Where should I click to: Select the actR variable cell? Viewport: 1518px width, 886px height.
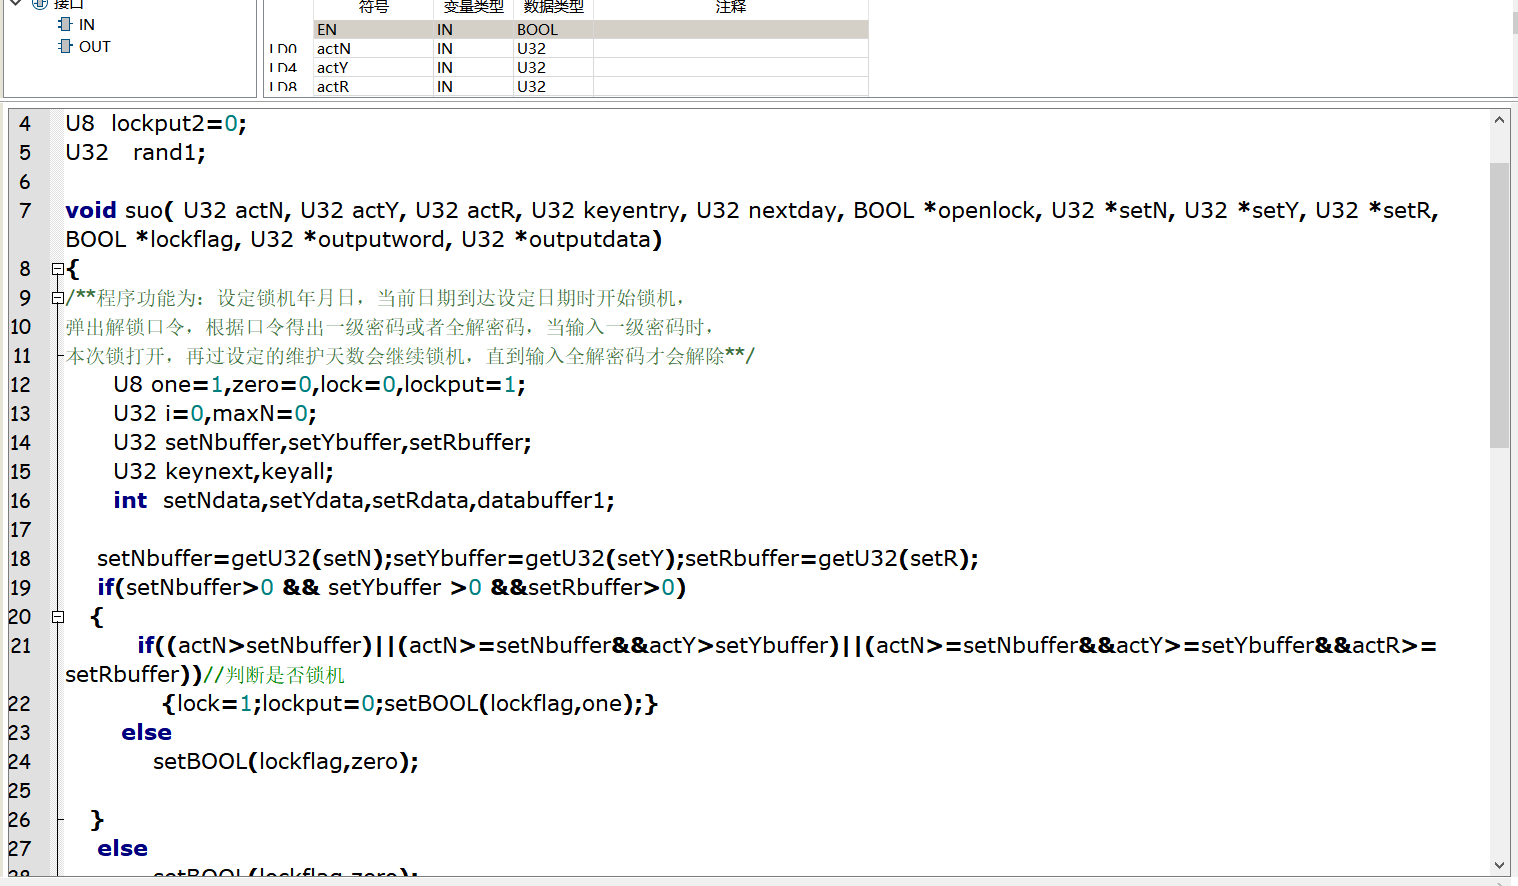click(373, 87)
